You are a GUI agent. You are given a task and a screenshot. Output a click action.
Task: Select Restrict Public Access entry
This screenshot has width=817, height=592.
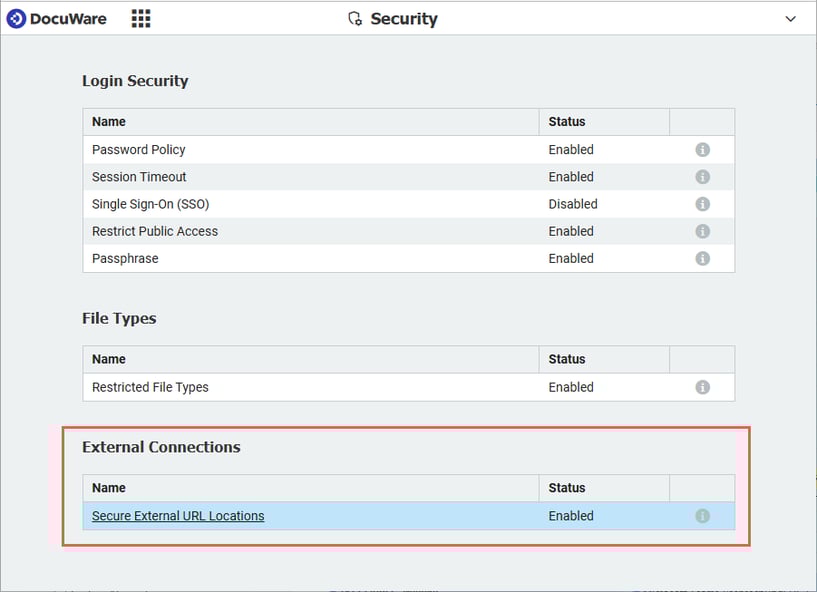click(x=155, y=231)
